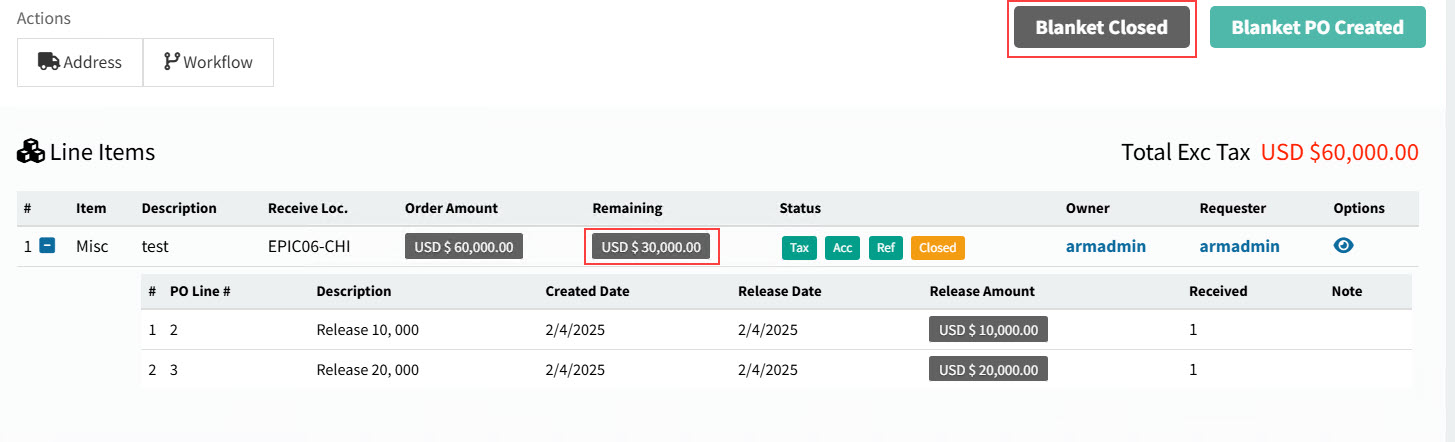Click the Ref status badge
1455x442 pixels.
885,247
